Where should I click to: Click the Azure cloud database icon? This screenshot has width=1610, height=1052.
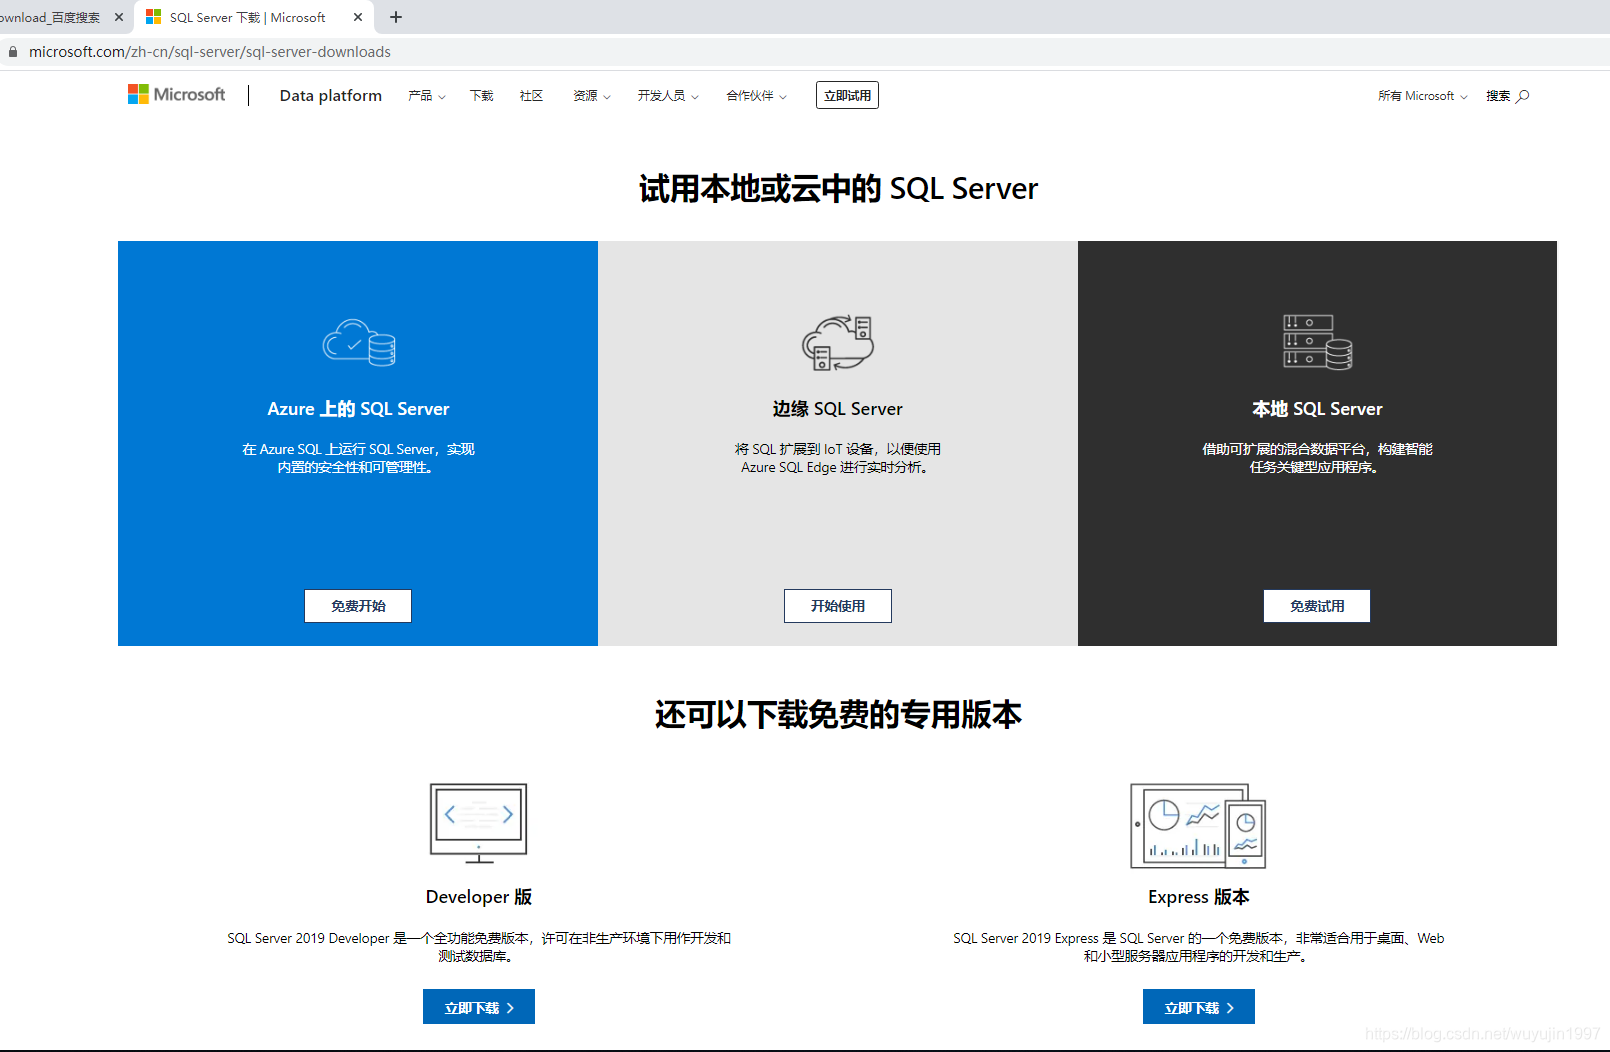coord(359,342)
